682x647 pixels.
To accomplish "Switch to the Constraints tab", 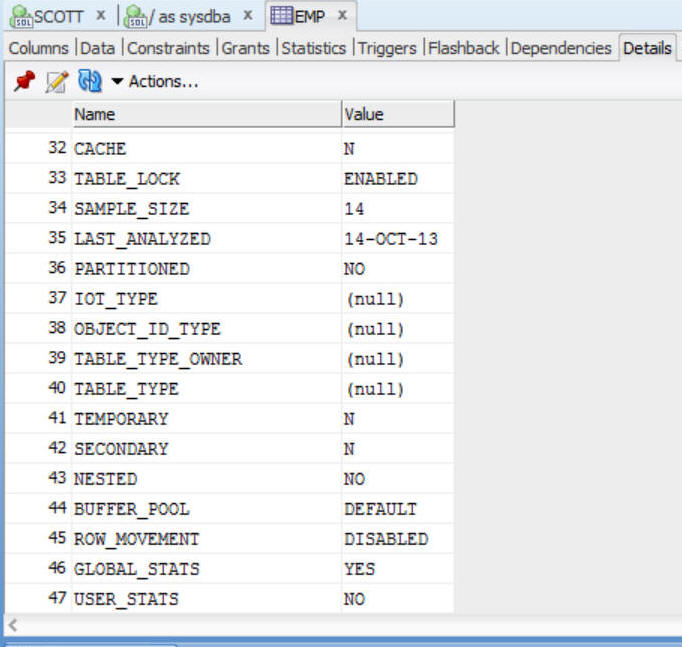I will (x=168, y=48).
